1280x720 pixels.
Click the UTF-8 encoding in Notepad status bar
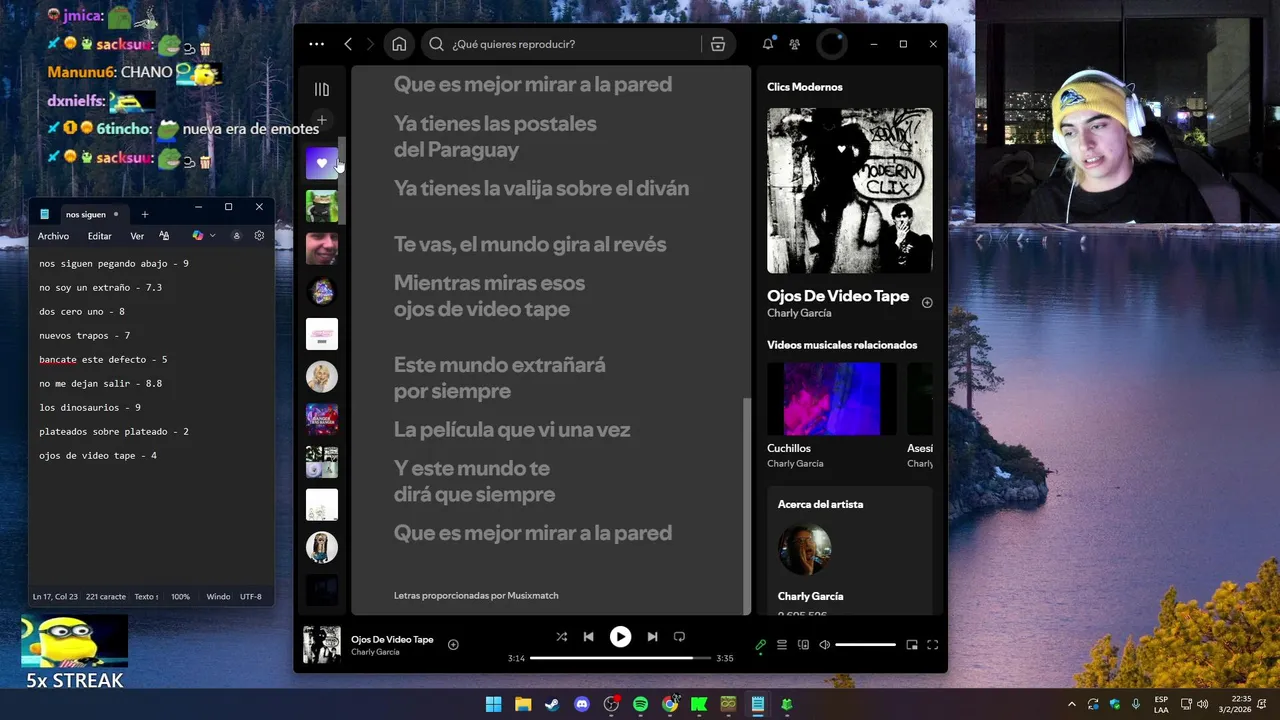250,597
